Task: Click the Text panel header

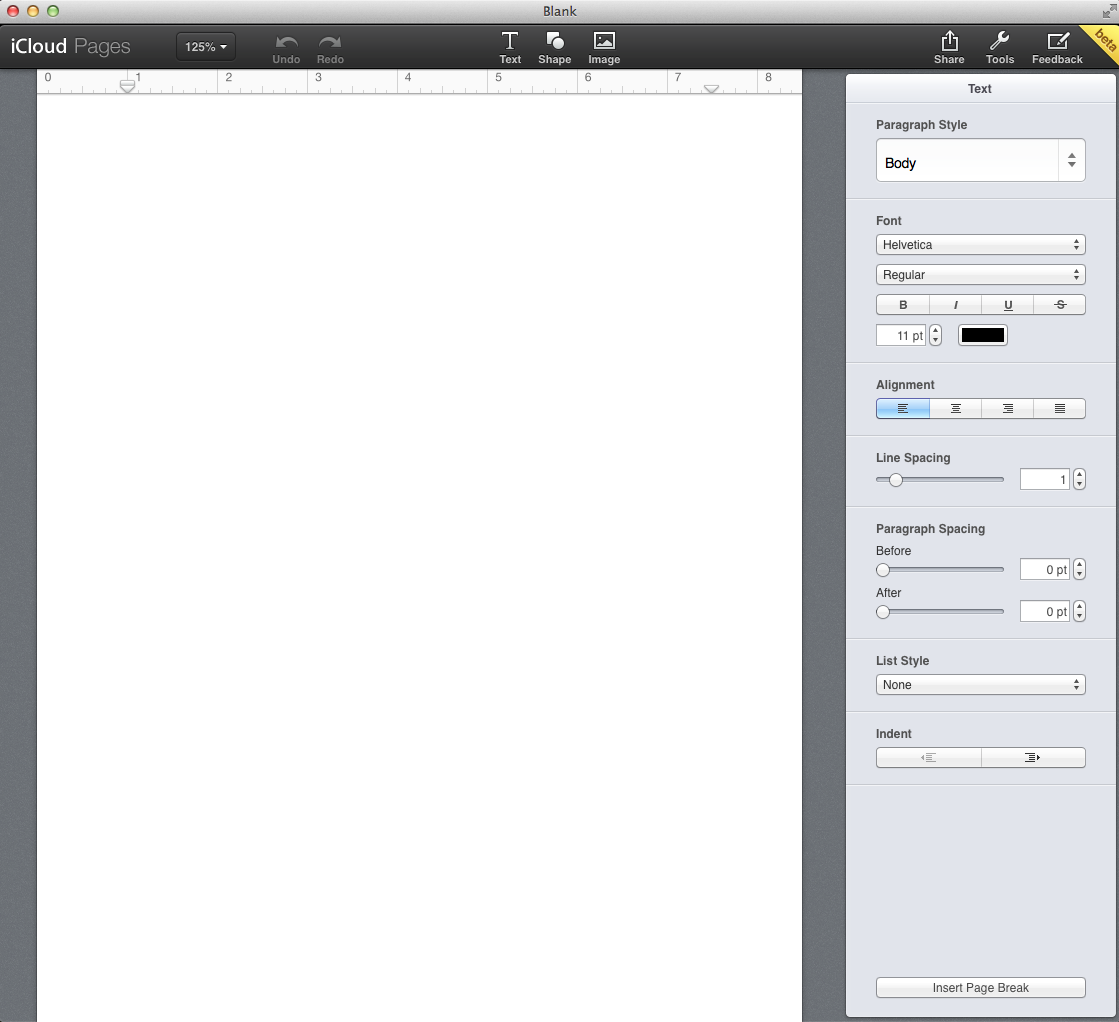Action: click(x=980, y=88)
